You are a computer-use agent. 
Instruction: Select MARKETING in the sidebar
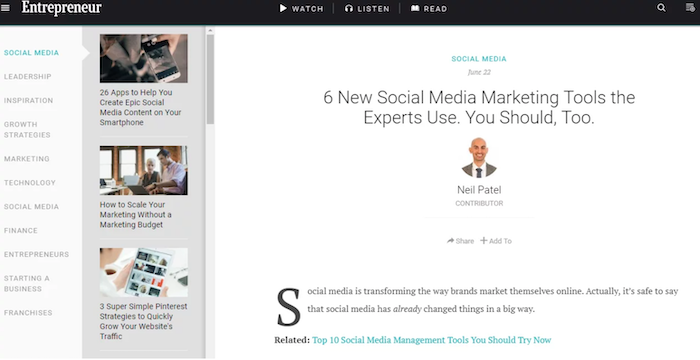(x=27, y=159)
